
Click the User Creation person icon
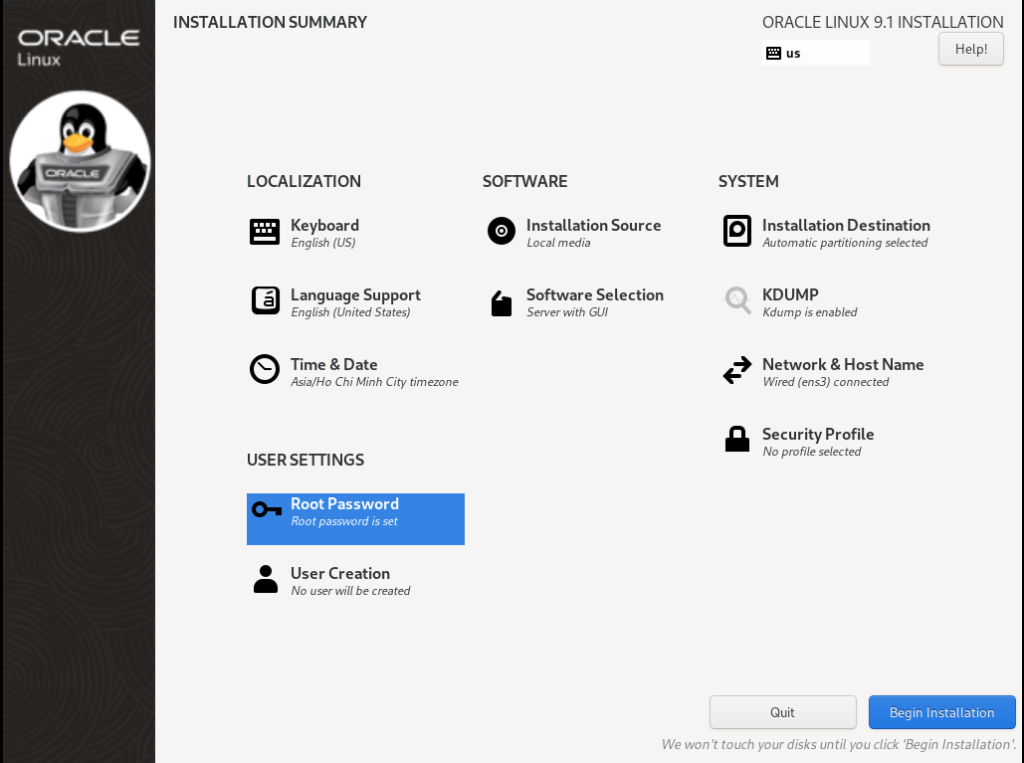[265, 580]
